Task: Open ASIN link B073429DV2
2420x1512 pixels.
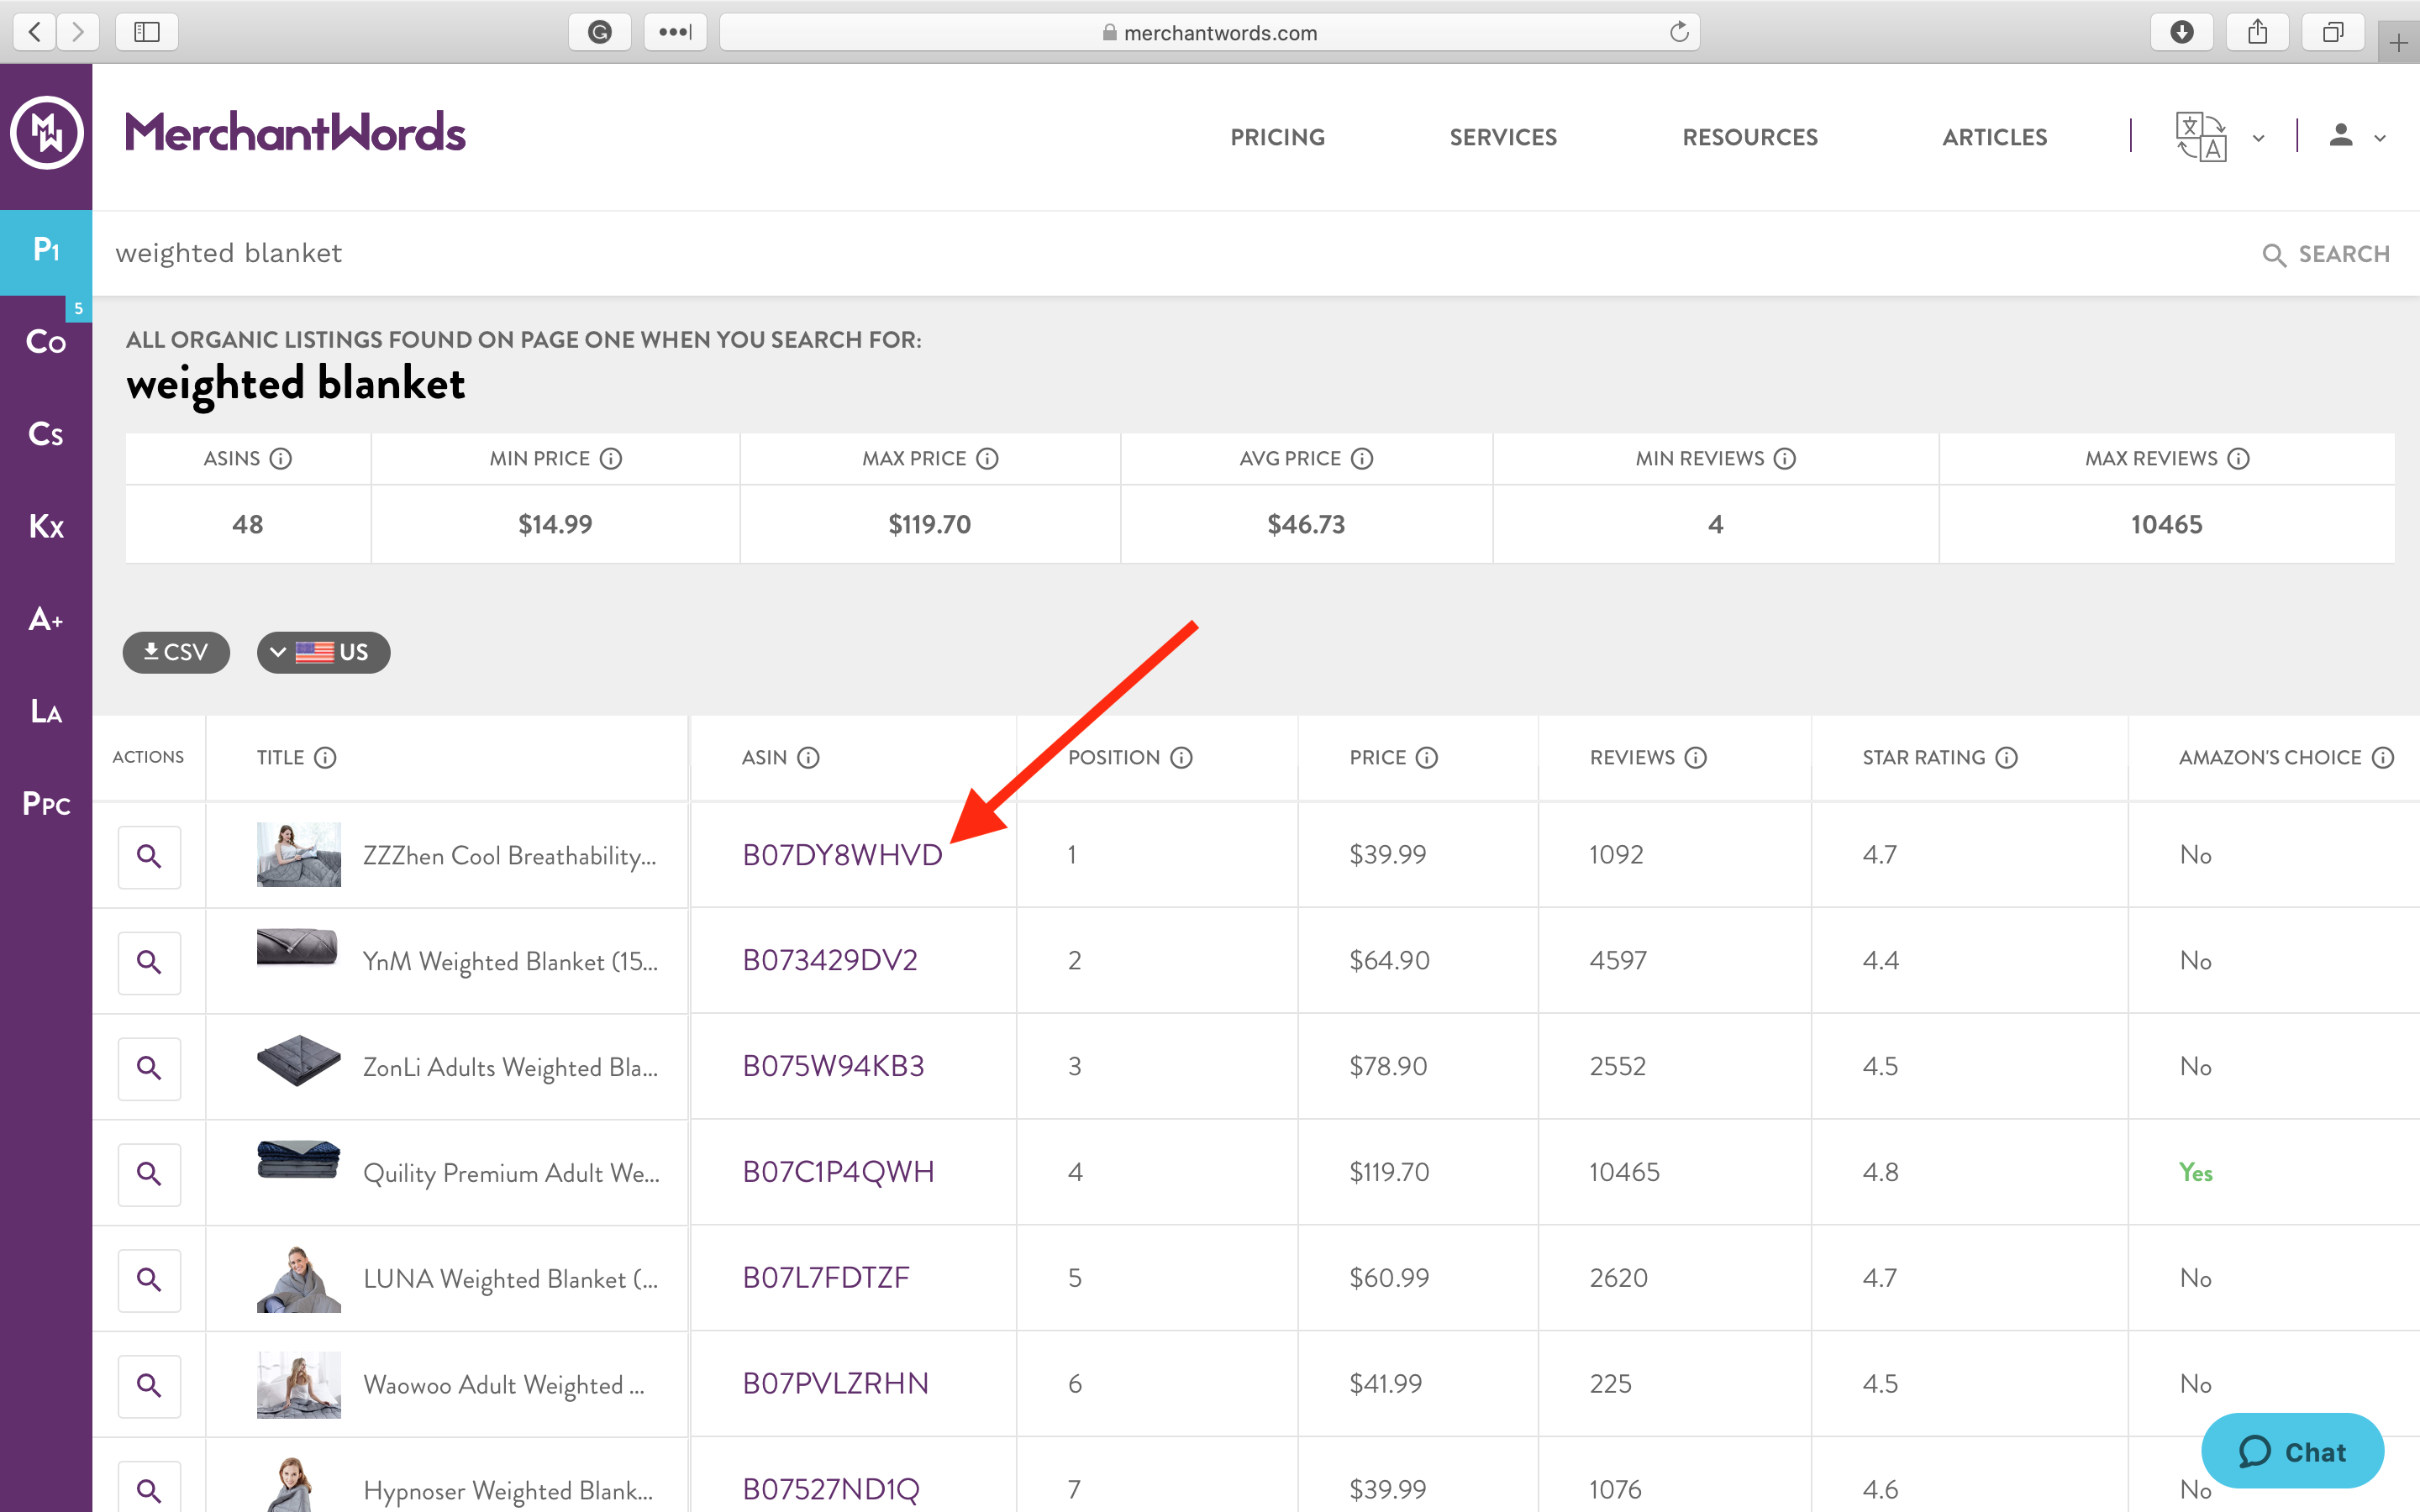Action: pyautogui.click(x=829, y=960)
